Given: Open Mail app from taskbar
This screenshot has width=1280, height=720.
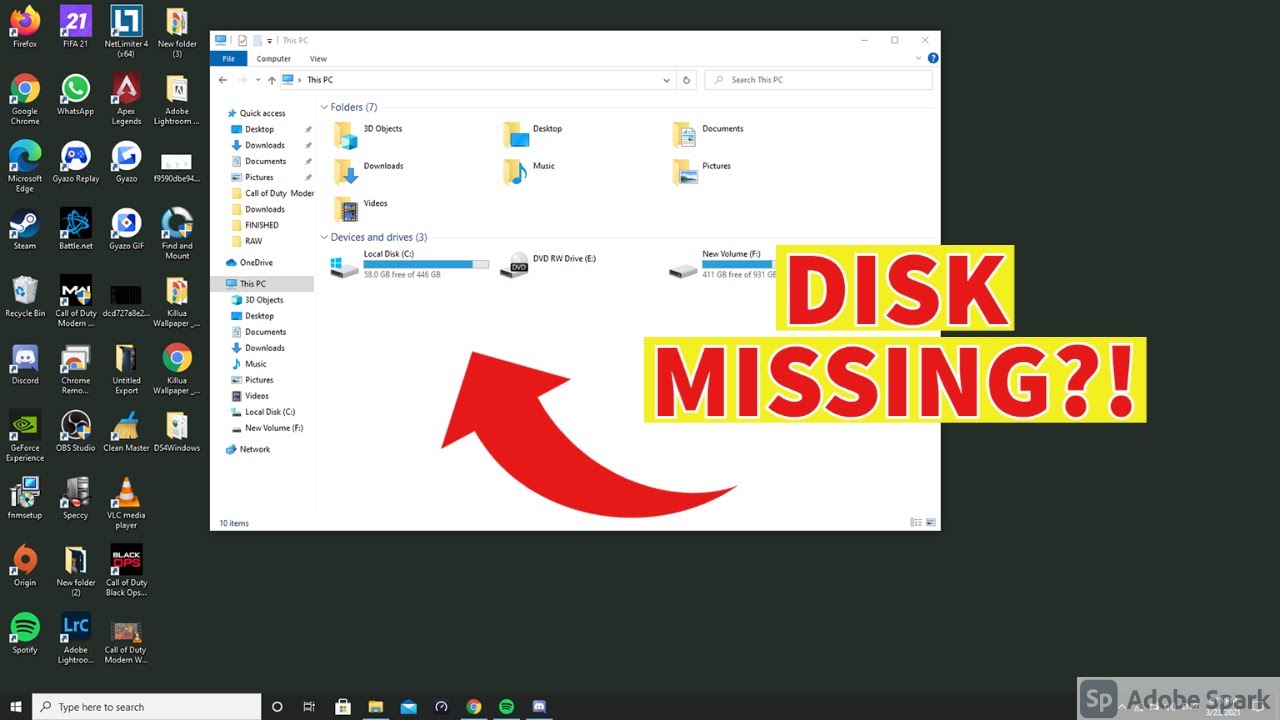Looking at the screenshot, I should pyautogui.click(x=408, y=706).
